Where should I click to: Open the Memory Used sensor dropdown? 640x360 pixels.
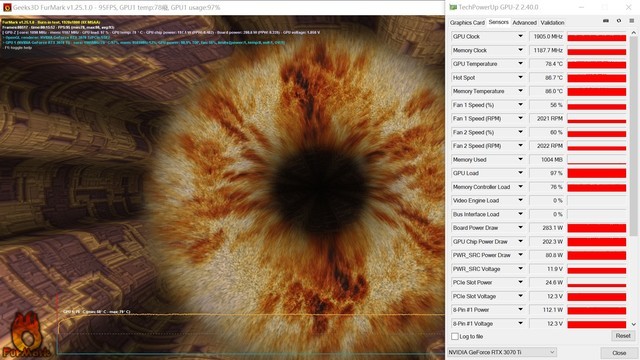[x=520, y=160]
